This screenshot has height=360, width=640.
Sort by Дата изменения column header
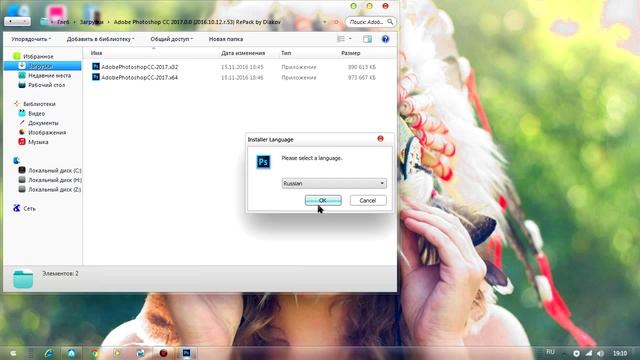point(243,53)
